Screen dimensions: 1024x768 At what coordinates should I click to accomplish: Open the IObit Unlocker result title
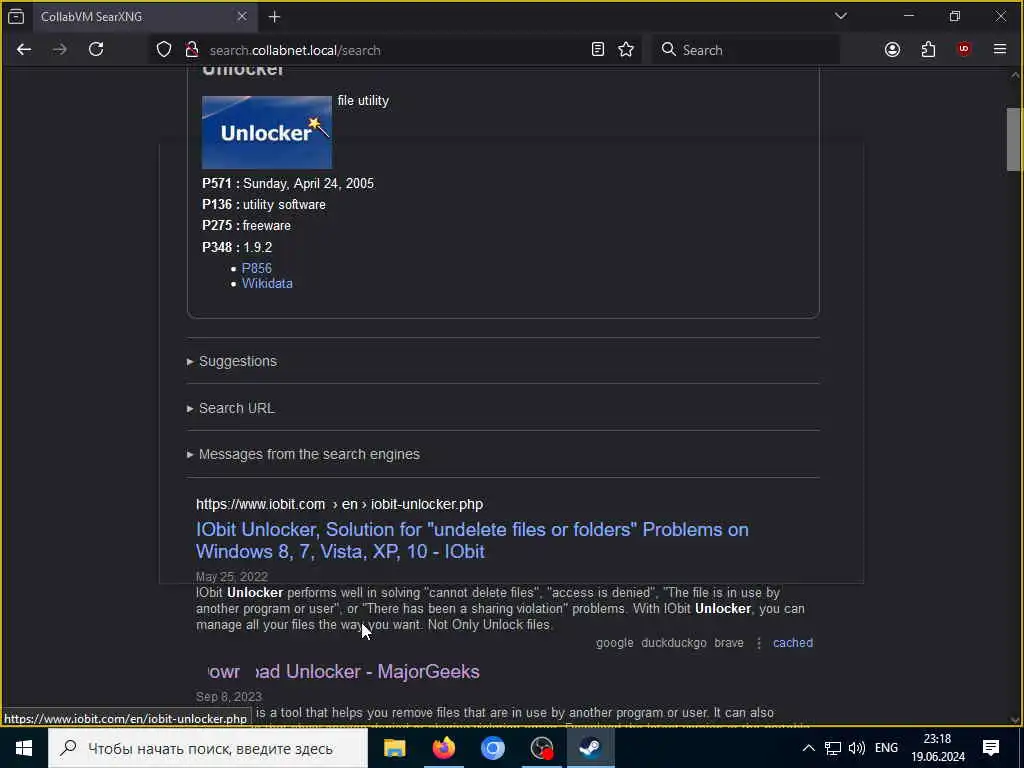[x=472, y=540]
